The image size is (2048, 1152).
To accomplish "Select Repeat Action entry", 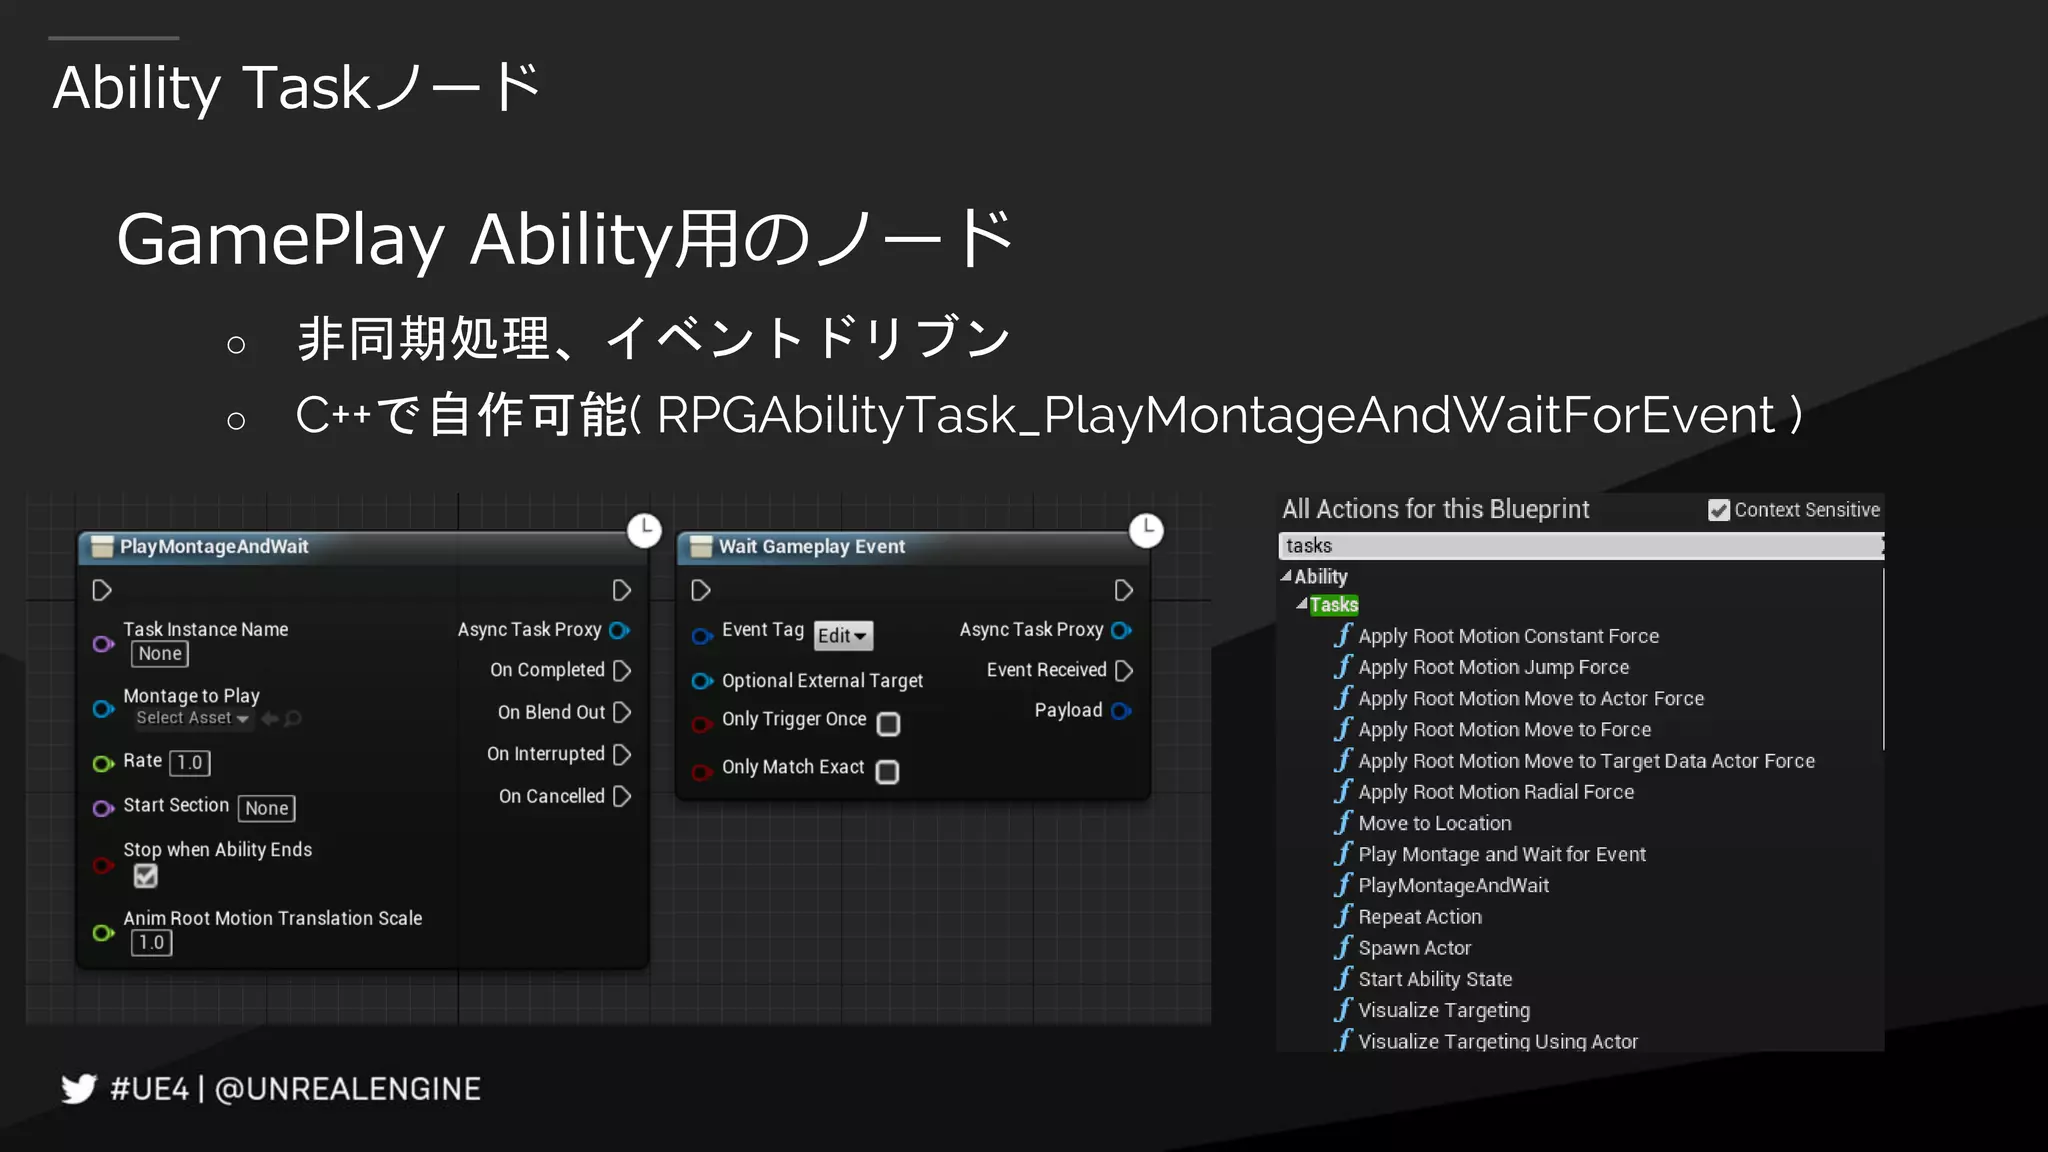I will point(1420,917).
